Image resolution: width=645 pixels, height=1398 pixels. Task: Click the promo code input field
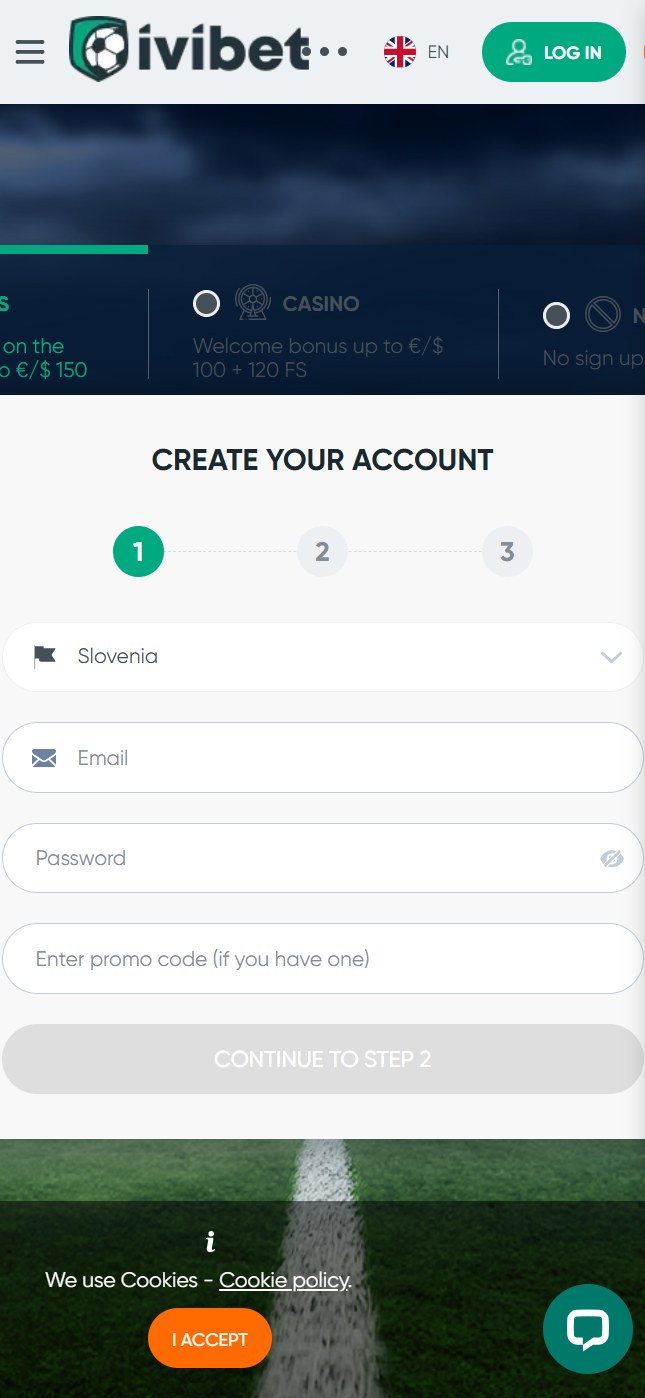point(322,959)
